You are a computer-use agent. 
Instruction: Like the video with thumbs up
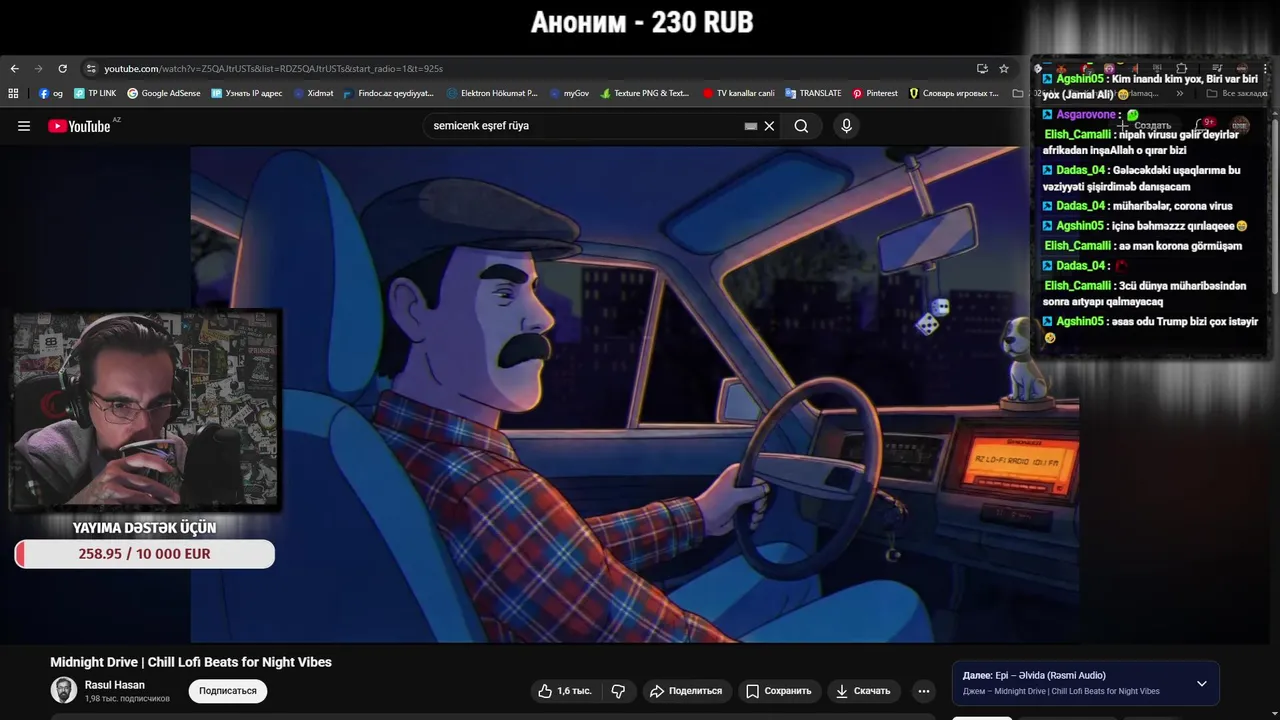click(x=564, y=691)
